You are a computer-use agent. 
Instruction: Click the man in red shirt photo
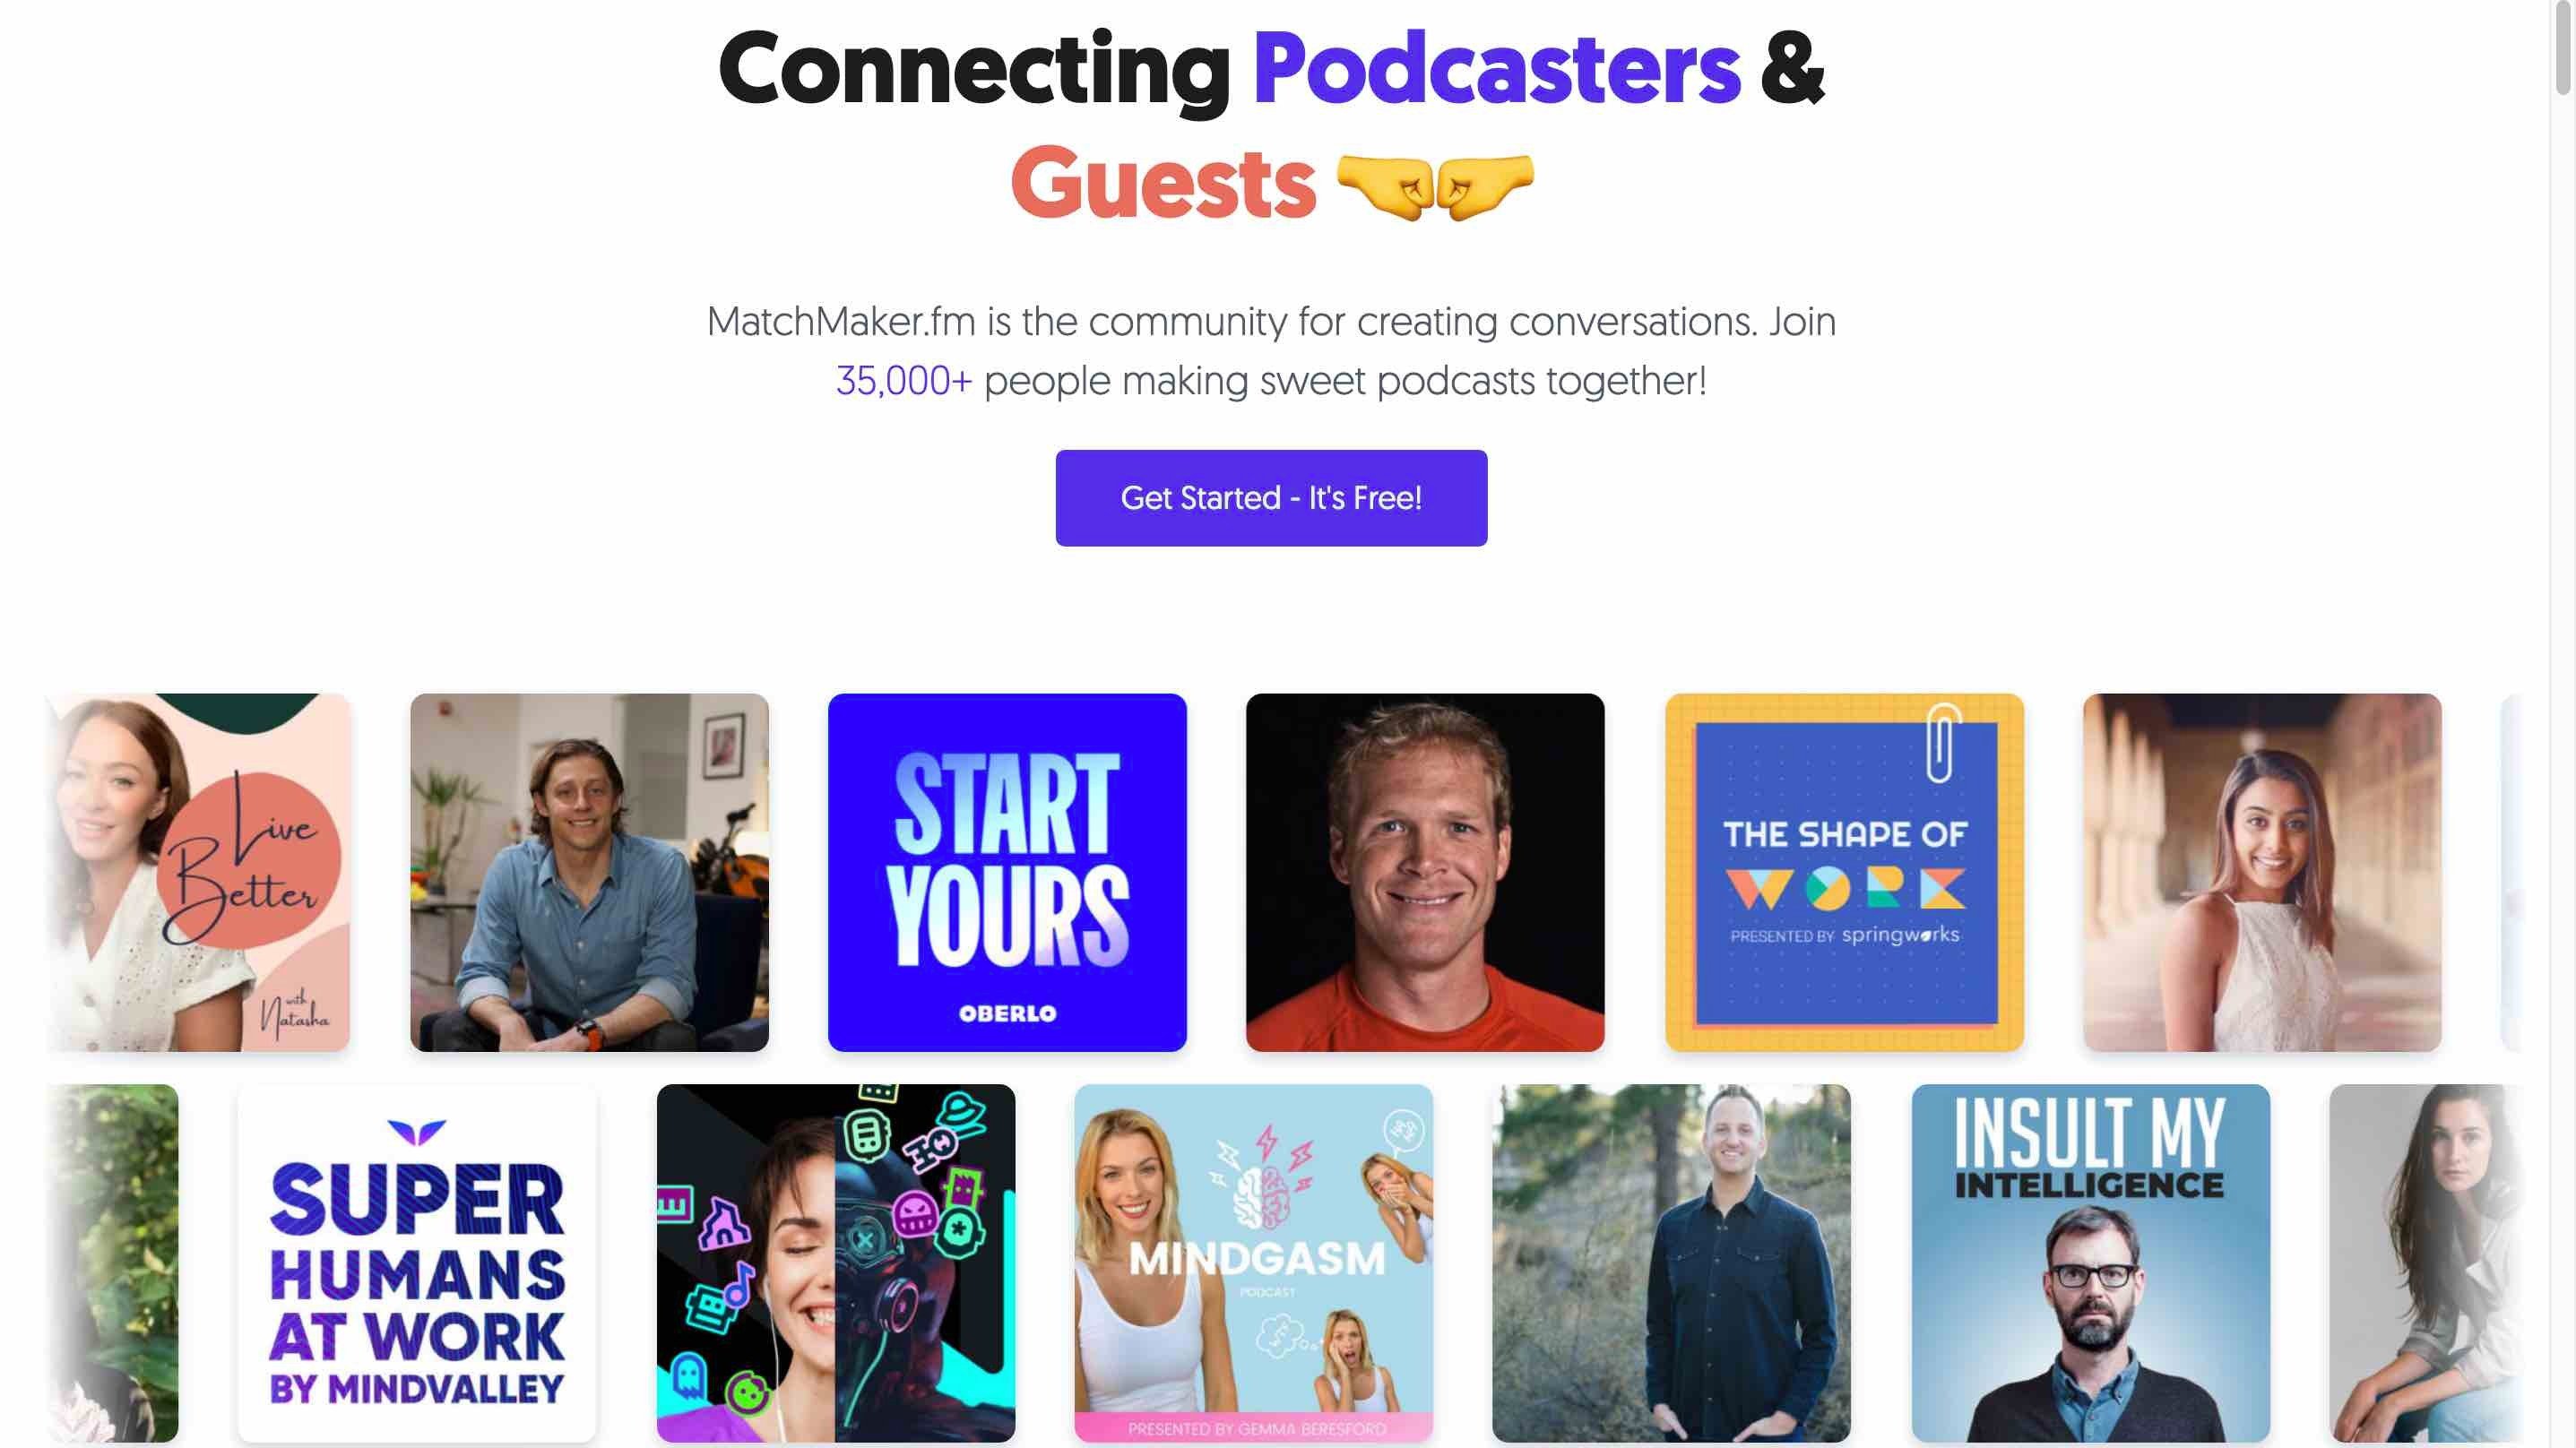1425,872
